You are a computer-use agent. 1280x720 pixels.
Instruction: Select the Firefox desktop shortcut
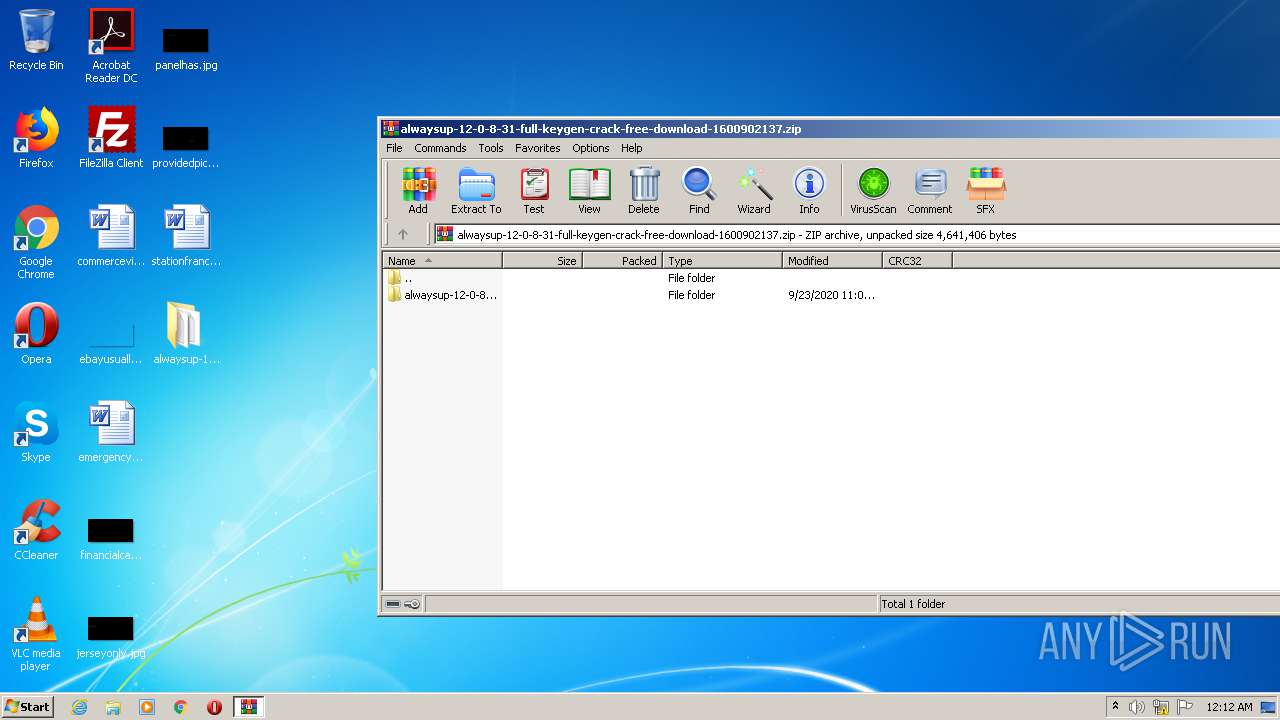point(36,138)
